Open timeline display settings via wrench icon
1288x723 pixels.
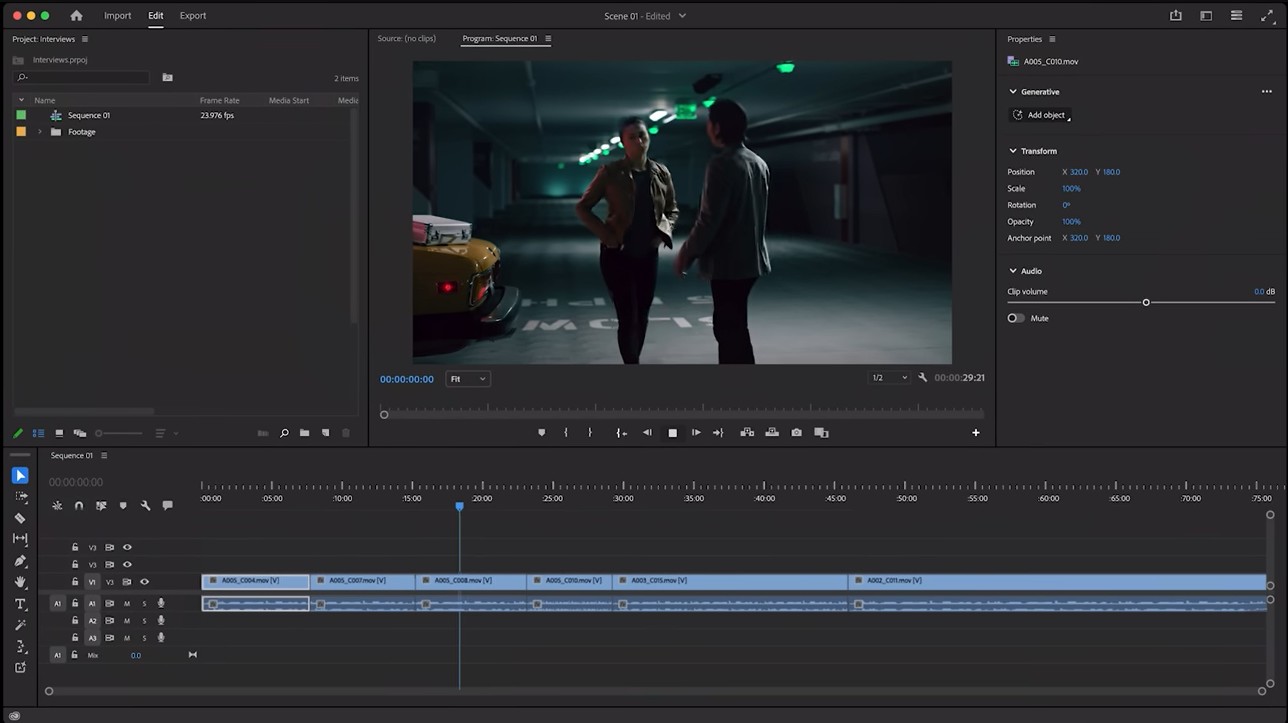(145, 505)
